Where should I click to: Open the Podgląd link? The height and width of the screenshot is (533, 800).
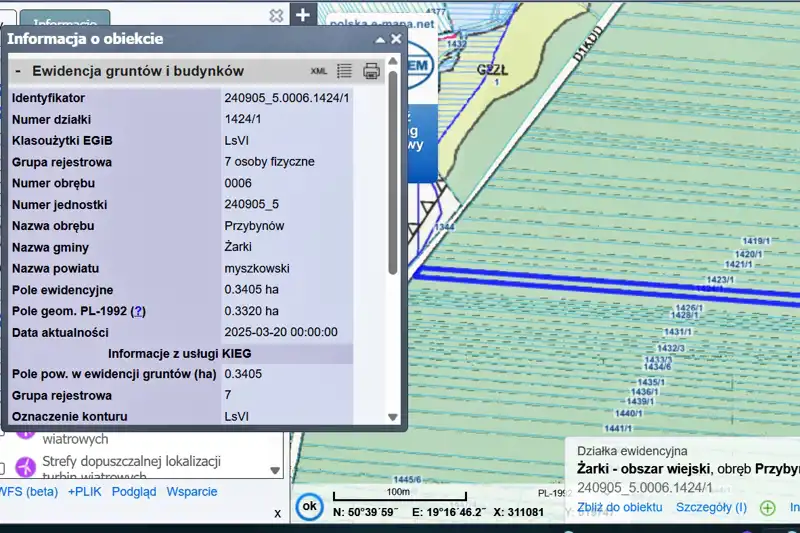[133, 491]
